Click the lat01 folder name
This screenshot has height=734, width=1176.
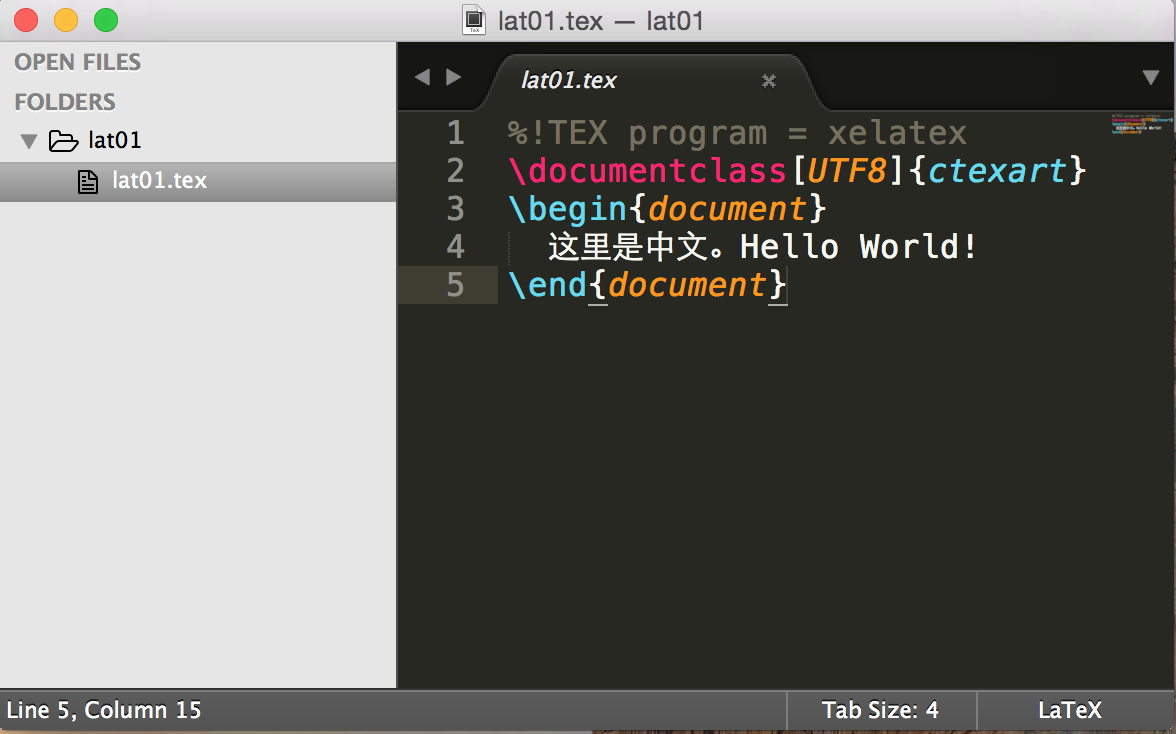(x=114, y=140)
